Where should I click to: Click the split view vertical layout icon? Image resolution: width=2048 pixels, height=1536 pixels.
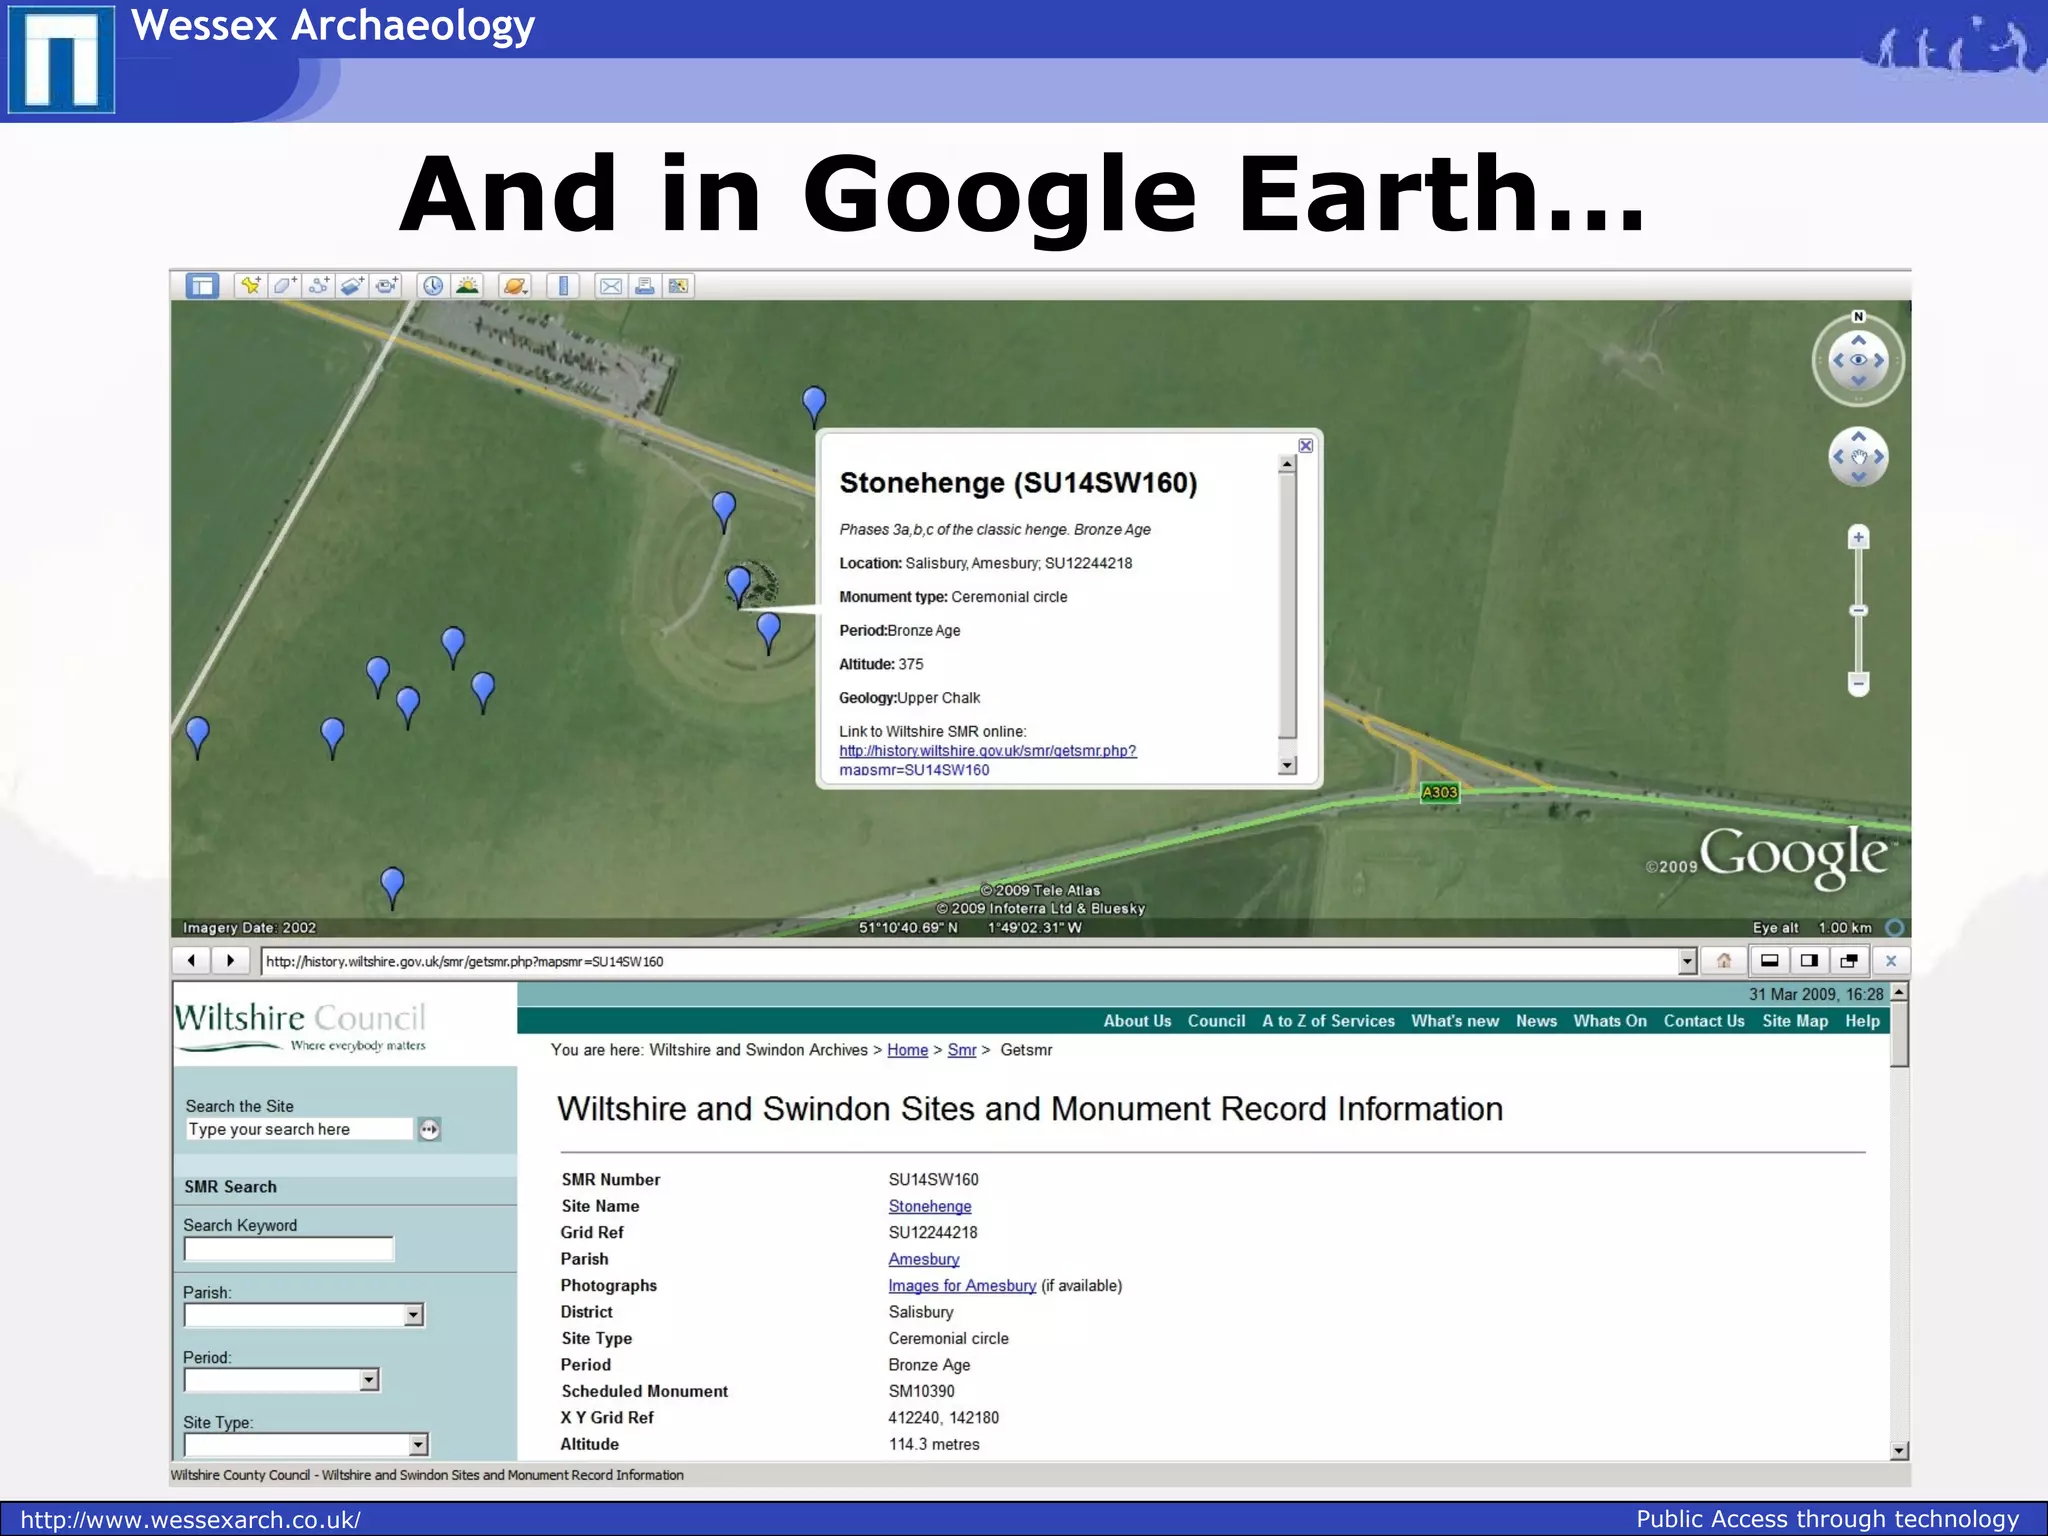[1809, 961]
